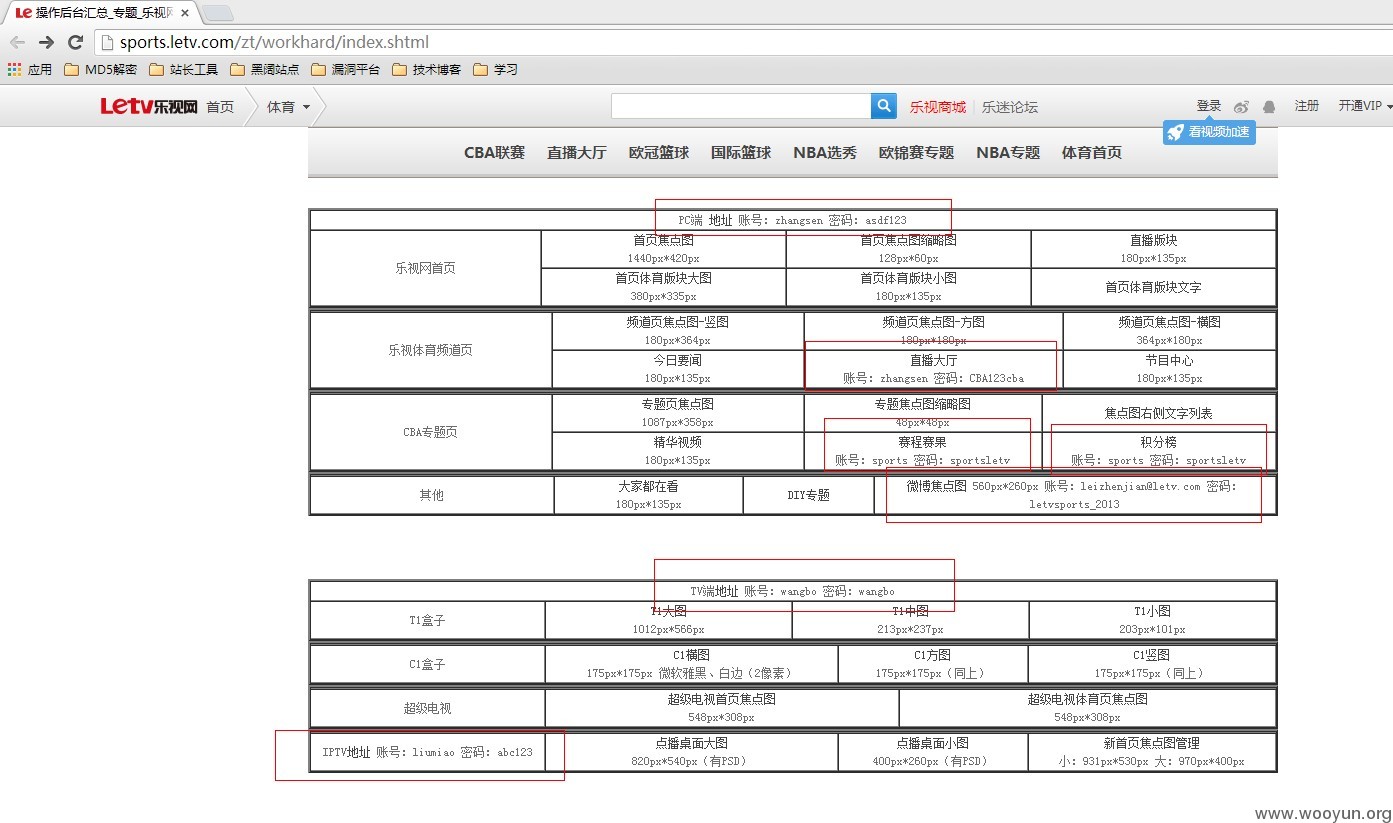This screenshot has width=1393, height=823.
Task: Click the 乐视网首页 table cell
Action: coord(425,268)
